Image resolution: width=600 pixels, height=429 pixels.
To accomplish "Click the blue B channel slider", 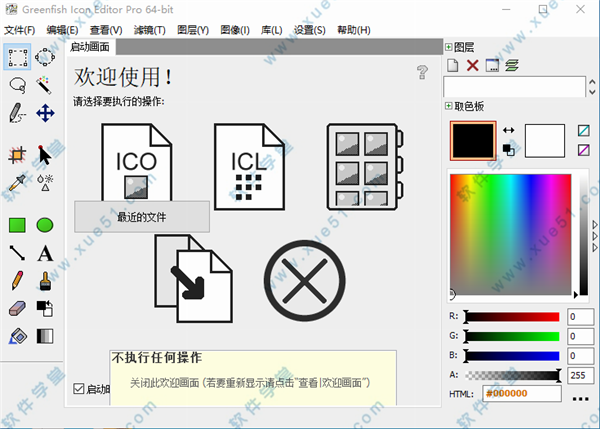I will 512,356.
